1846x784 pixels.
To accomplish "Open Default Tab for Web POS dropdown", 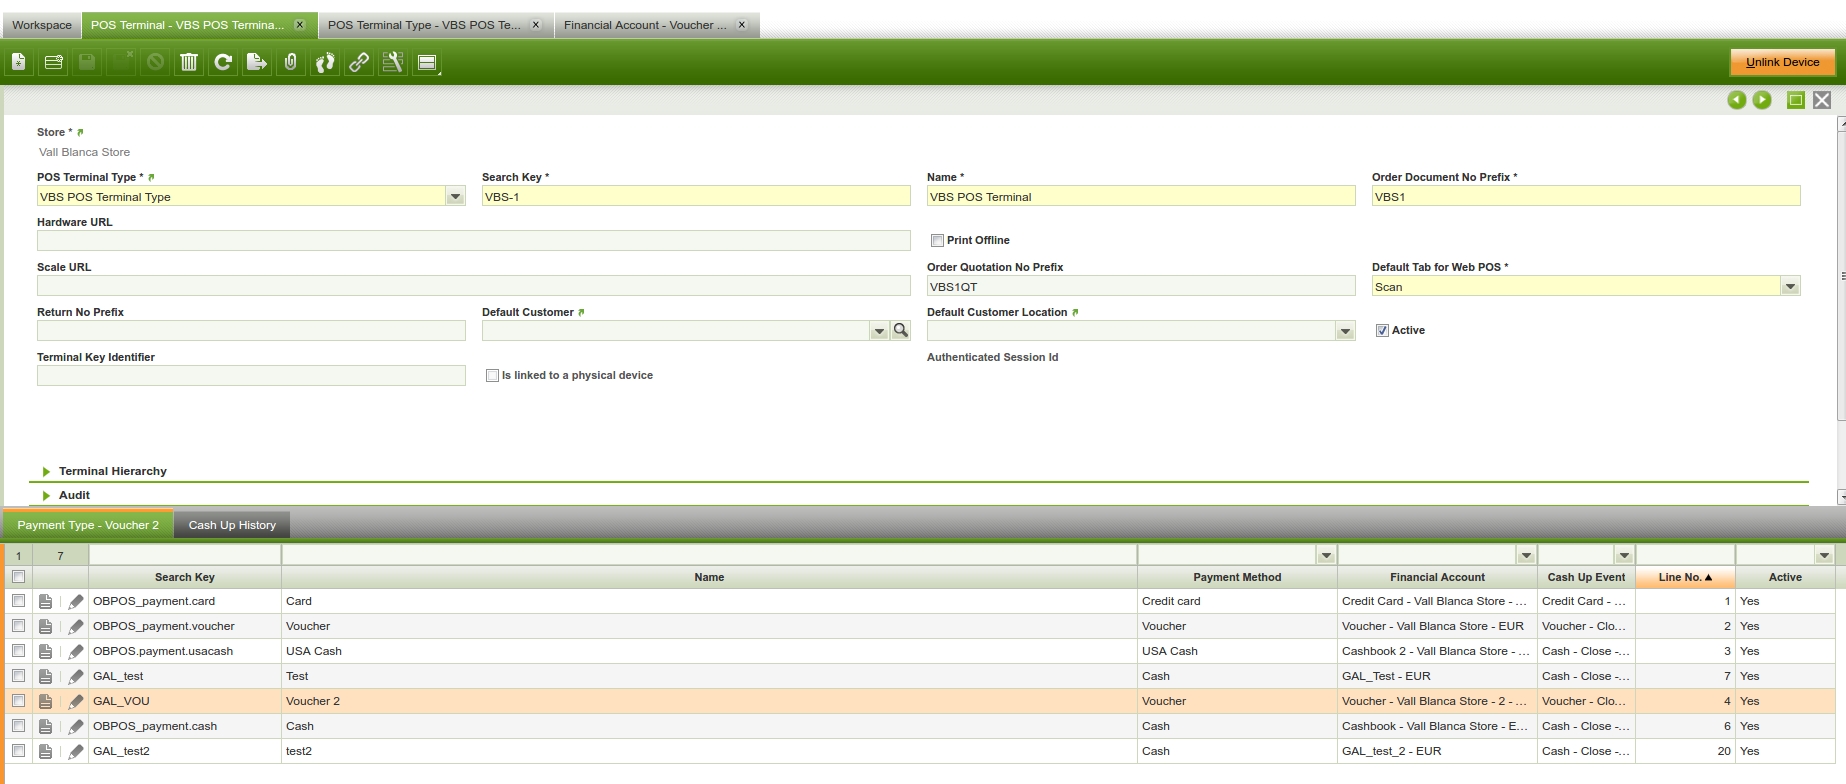I will point(1790,287).
